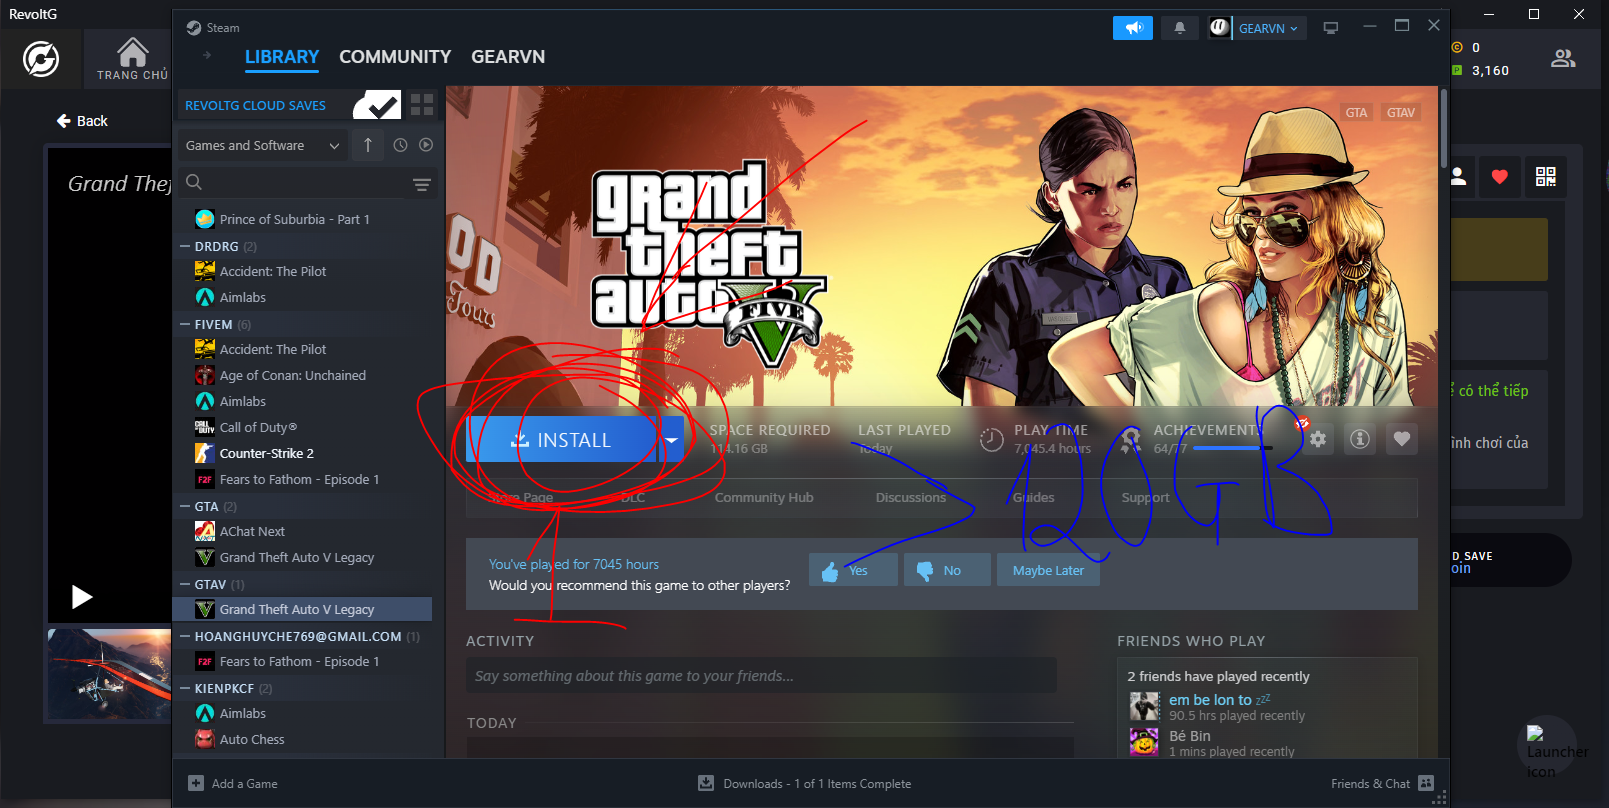
Task: Click REVOLTG CLOUD SAVES header
Action: [x=255, y=105]
